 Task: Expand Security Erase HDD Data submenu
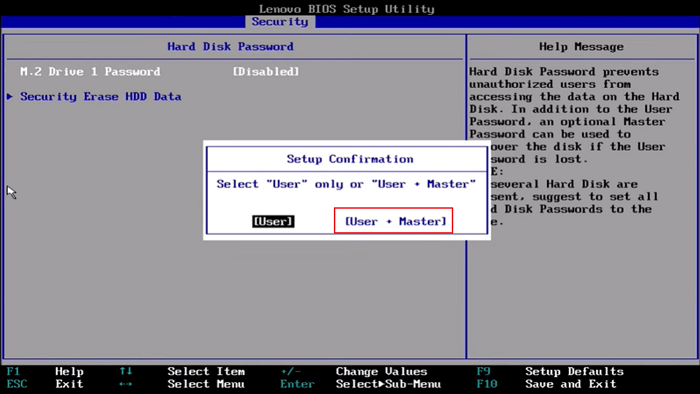click(x=100, y=96)
